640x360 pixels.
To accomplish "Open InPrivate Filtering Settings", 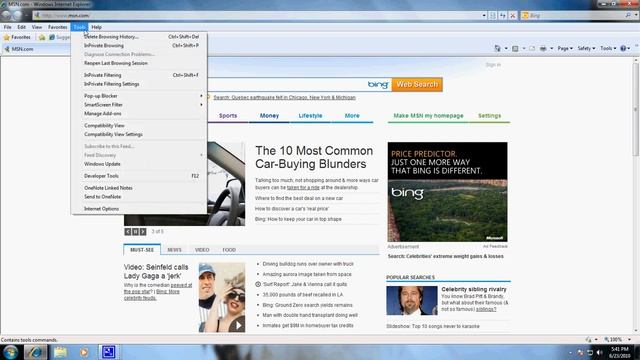I will pyautogui.click(x=139, y=84).
